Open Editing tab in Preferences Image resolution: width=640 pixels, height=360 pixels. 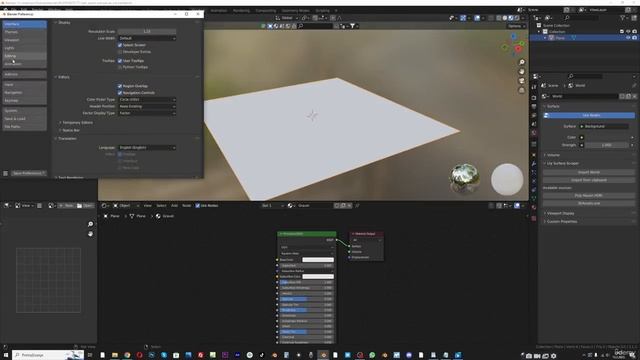tap(24, 56)
